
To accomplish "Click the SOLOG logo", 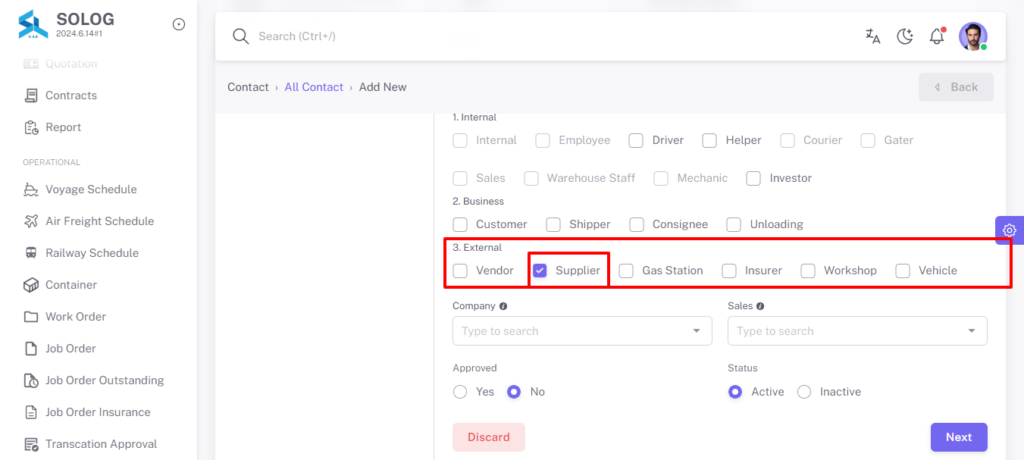I will (33, 24).
